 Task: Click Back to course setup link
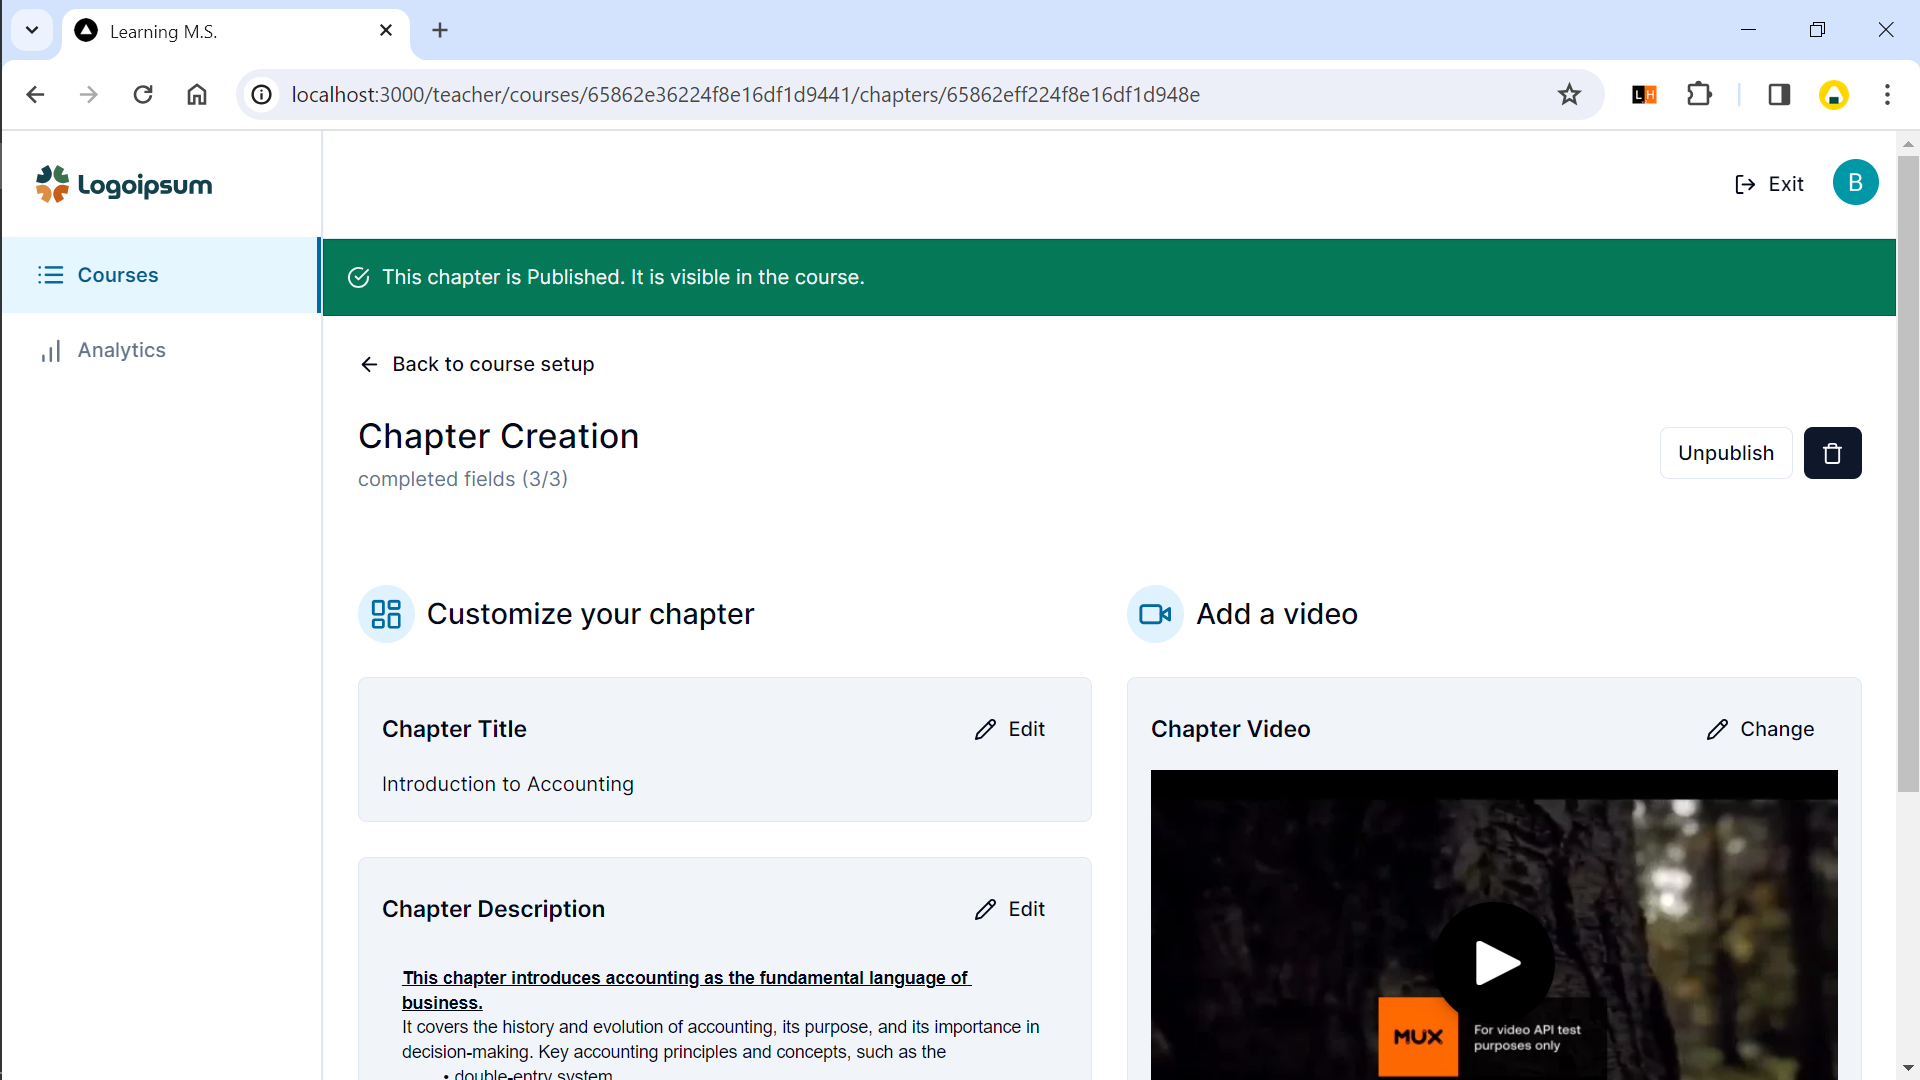[477, 364]
